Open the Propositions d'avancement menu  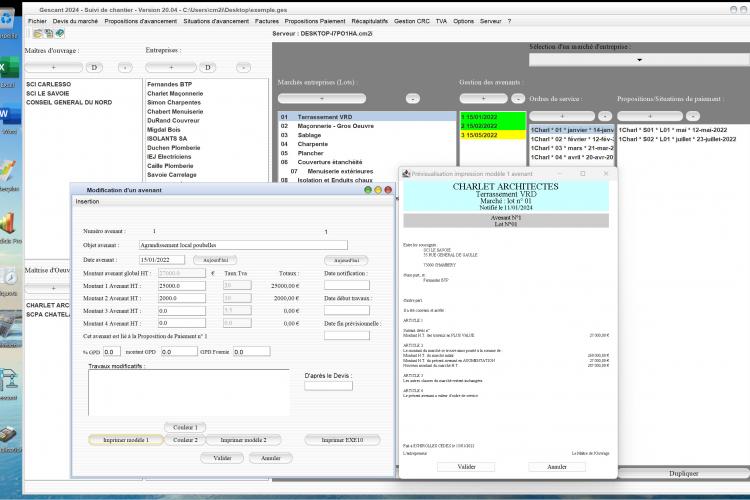pyautogui.click(x=141, y=21)
